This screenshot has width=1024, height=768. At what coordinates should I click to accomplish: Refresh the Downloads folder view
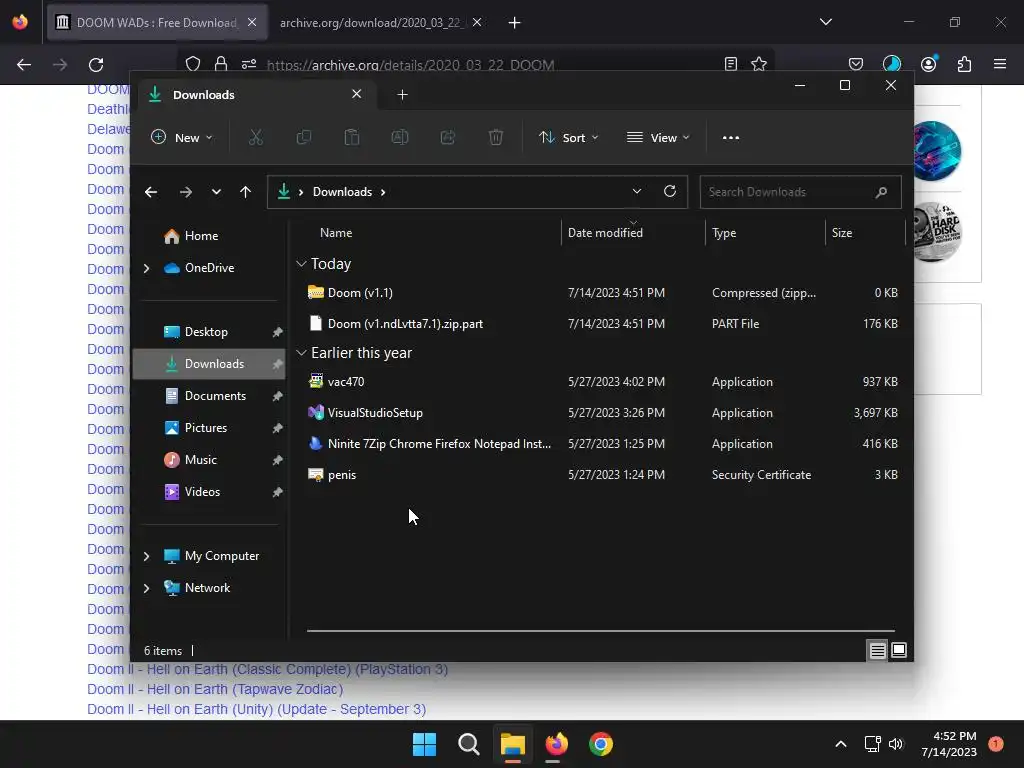[x=669, y=191]
